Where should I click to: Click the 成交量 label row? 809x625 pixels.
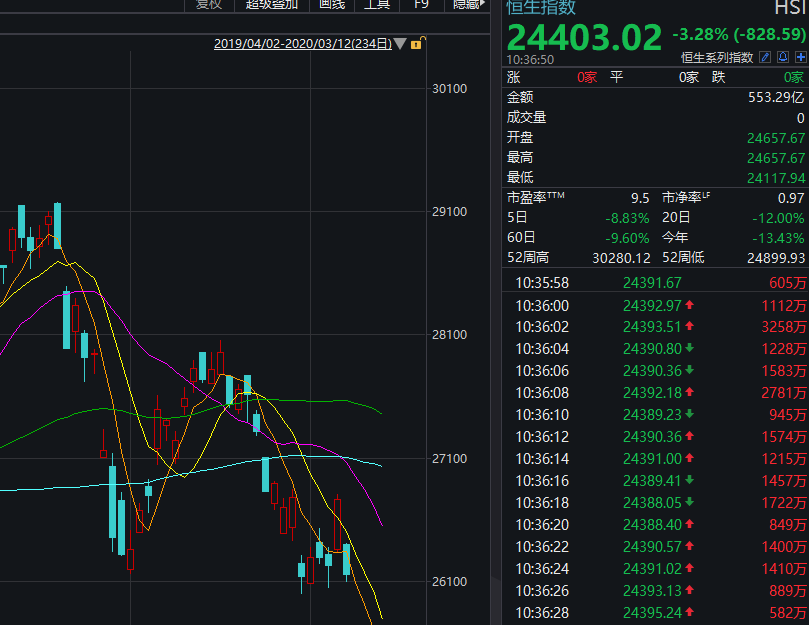[x=655, y=118]
